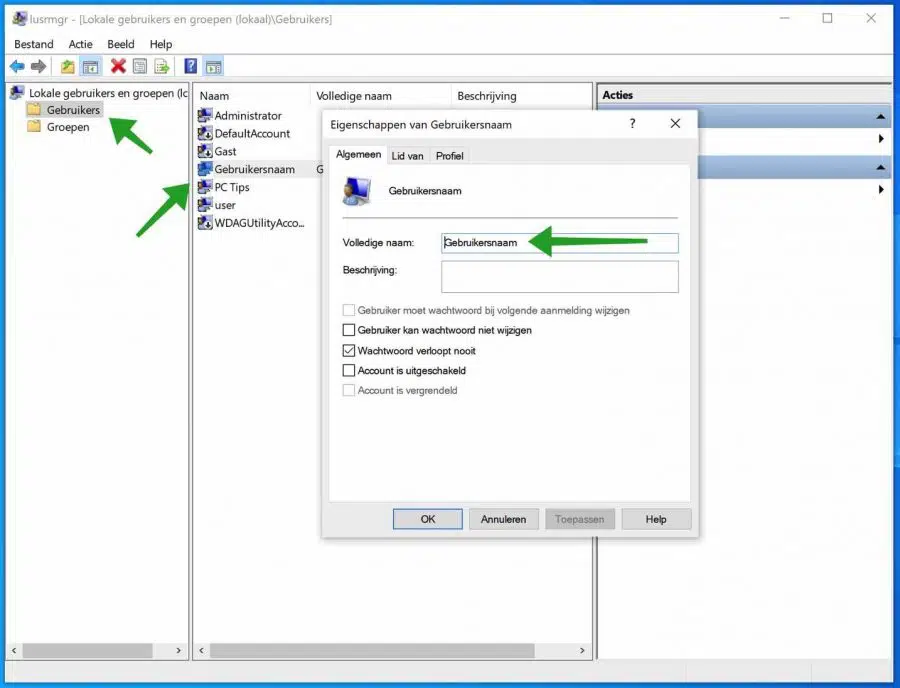Uncheck 'Wachtwoord verloopt nooit'
Screen dimensions: 900x688
click(x=348, y=351)
